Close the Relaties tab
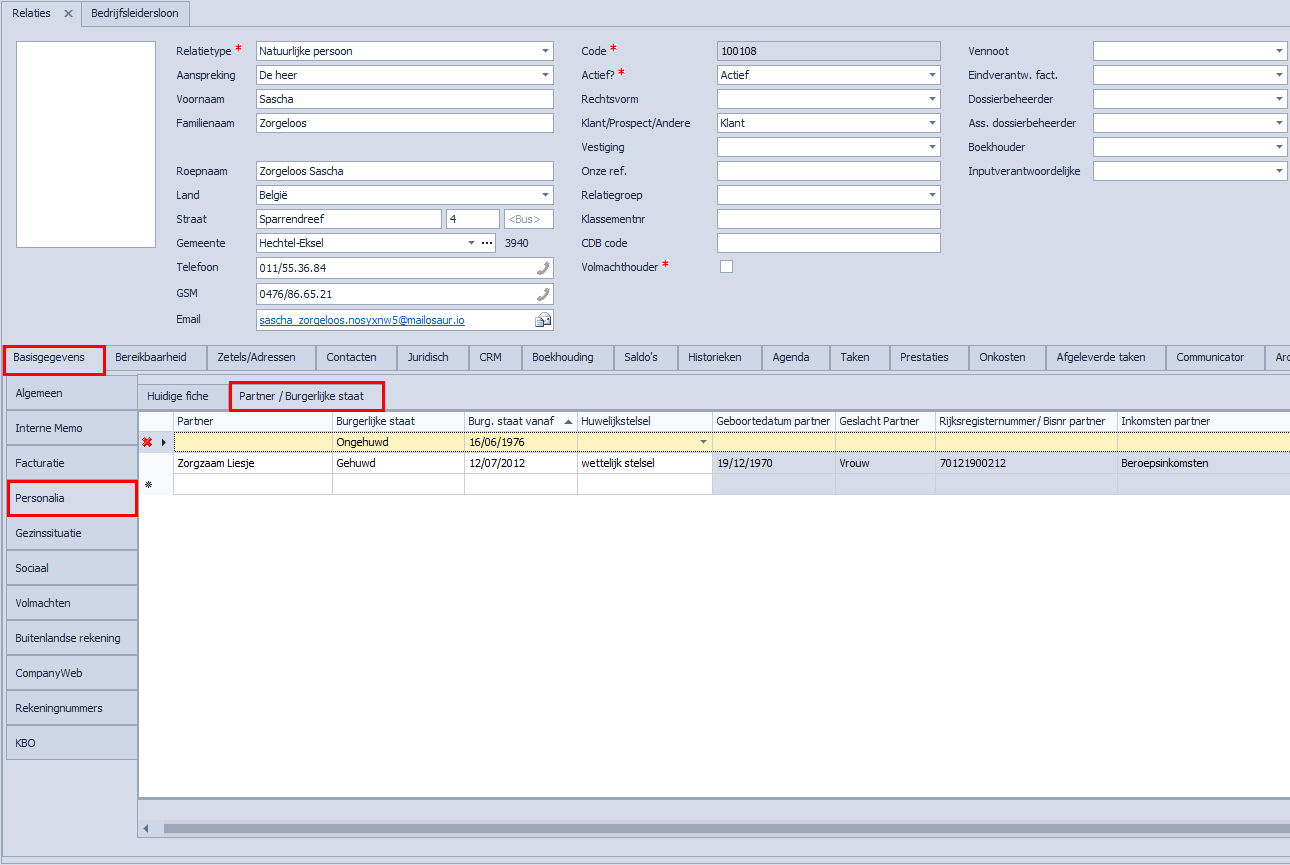 coord(68,13)
